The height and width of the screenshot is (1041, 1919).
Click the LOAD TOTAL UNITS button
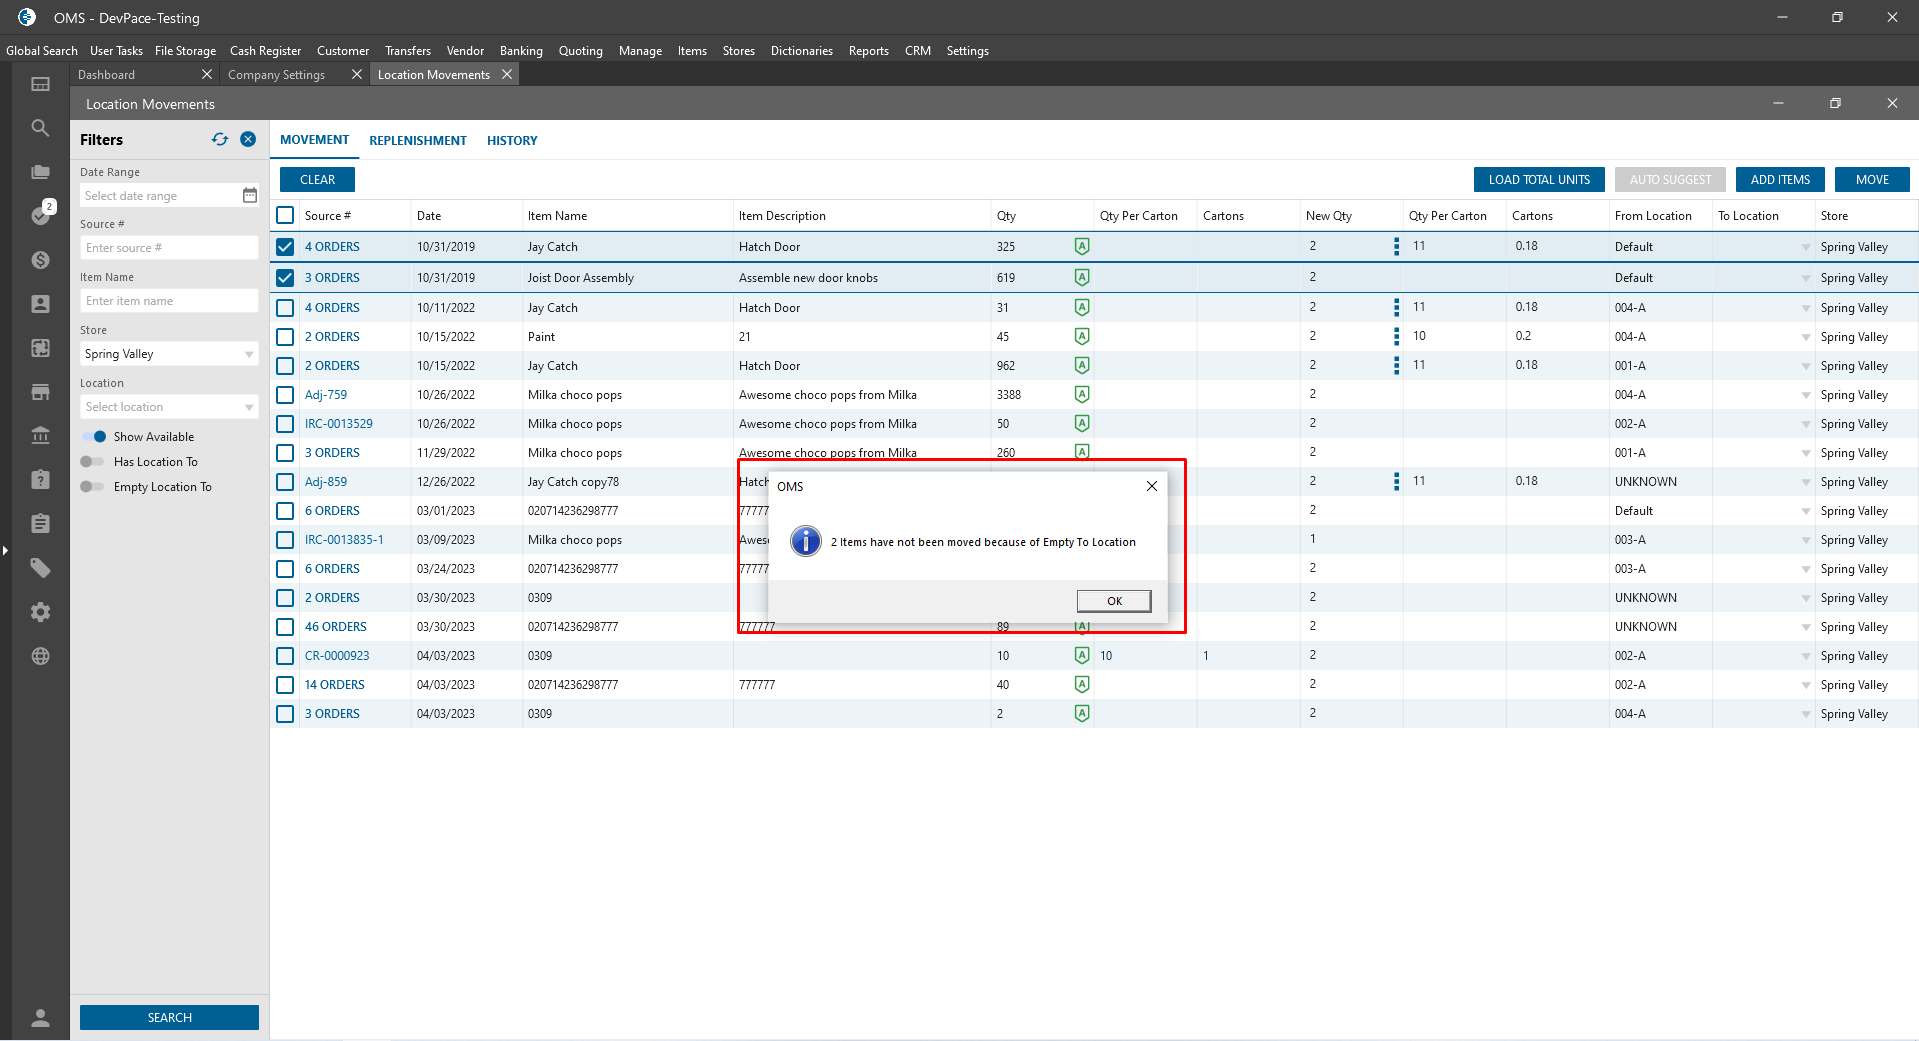pos(1538,180)
